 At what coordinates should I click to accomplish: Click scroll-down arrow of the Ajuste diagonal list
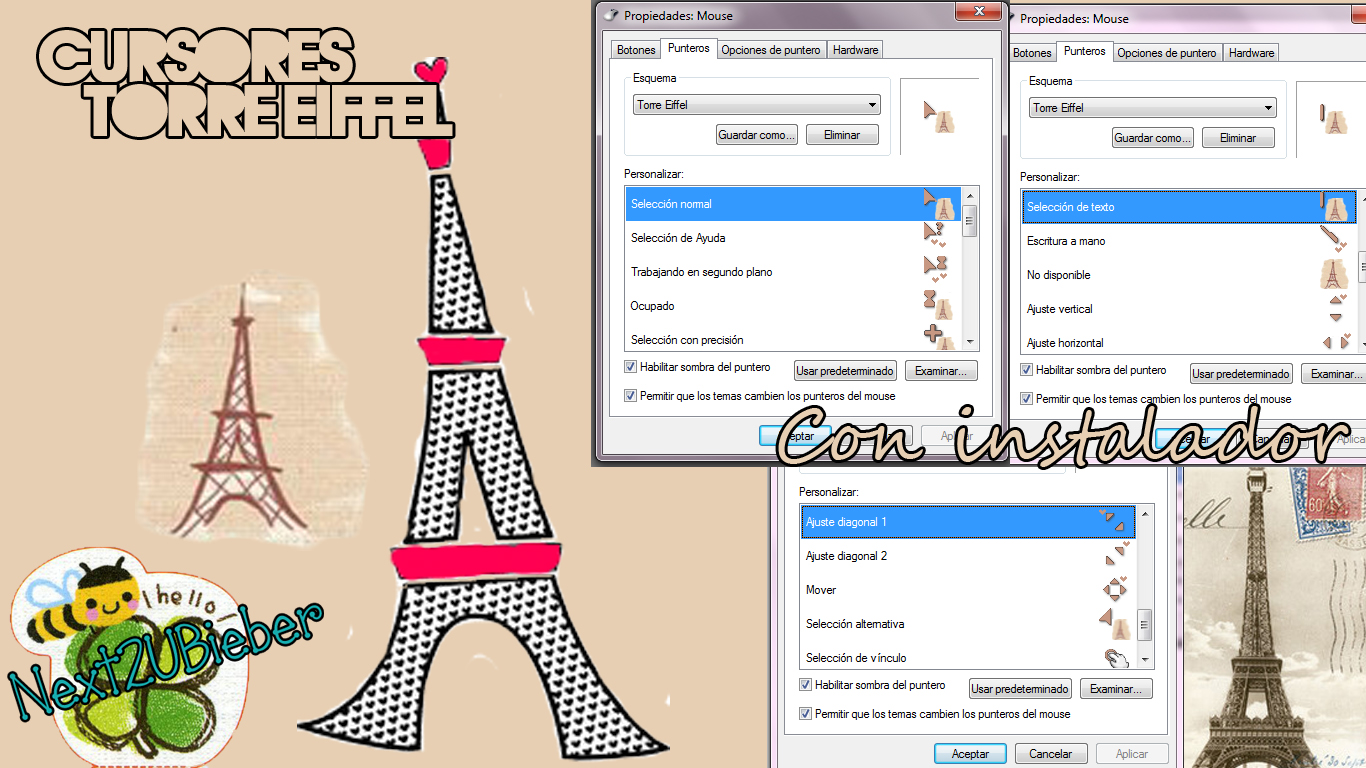pyautogui.click(x=1145, y=659)
